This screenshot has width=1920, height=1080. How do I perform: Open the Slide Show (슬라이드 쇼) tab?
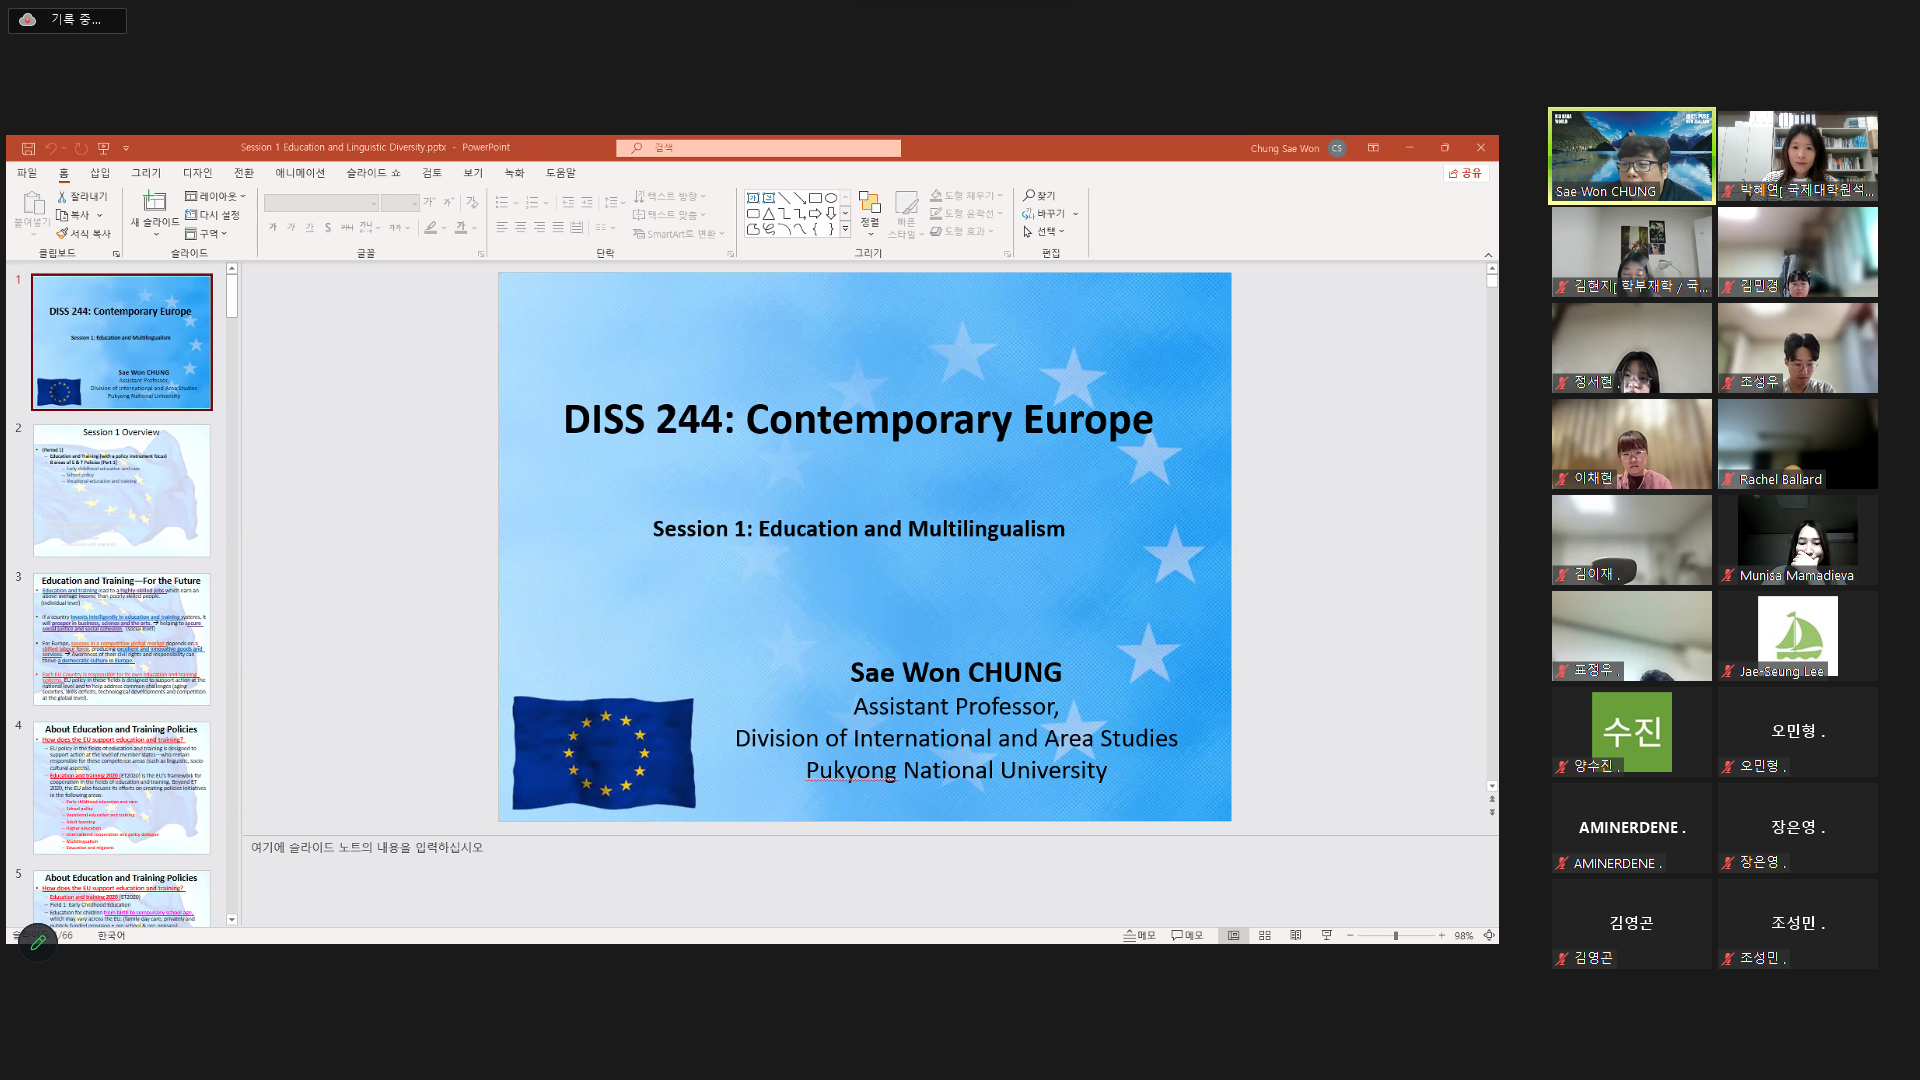click(373, 173)
